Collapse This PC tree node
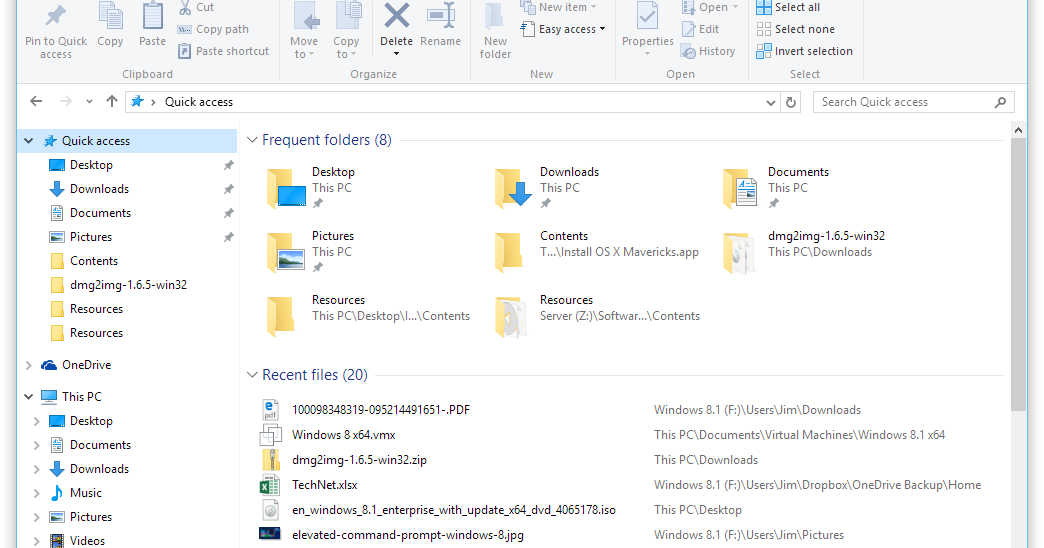The image size is (1044, 548). [29, 397]
